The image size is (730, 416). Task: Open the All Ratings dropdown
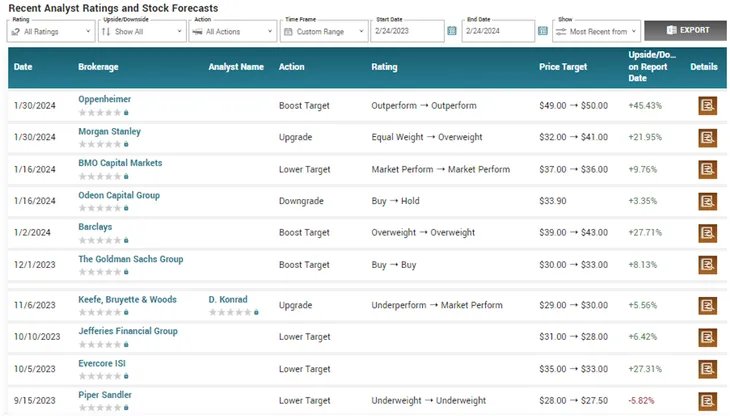click(51, 31)
